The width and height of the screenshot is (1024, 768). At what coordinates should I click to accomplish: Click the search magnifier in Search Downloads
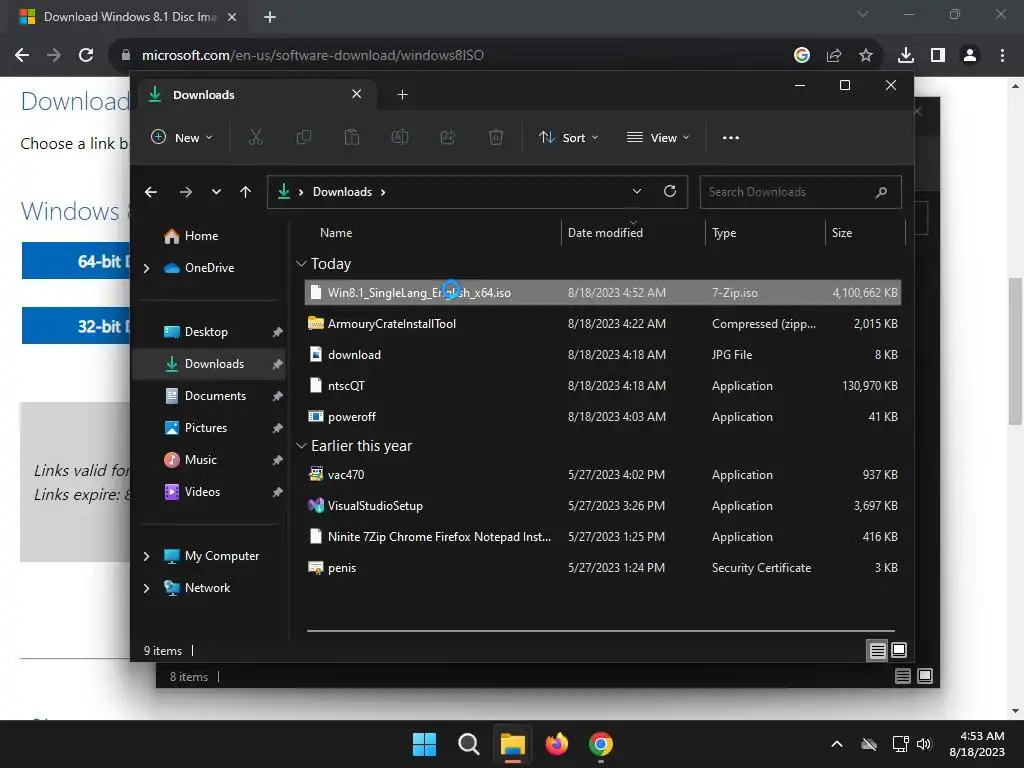pyautogui.click(x=881, y=192)
